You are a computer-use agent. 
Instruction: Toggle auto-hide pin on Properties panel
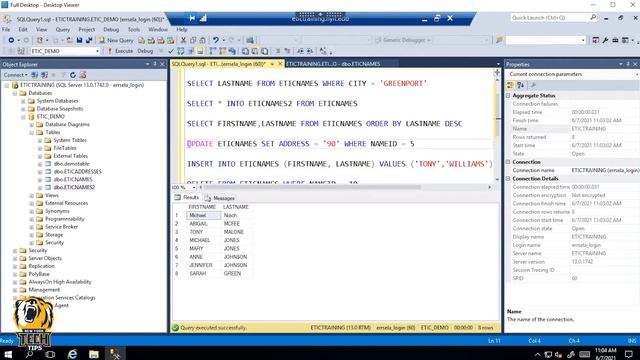pyautogui.click(x=628, y=64)
